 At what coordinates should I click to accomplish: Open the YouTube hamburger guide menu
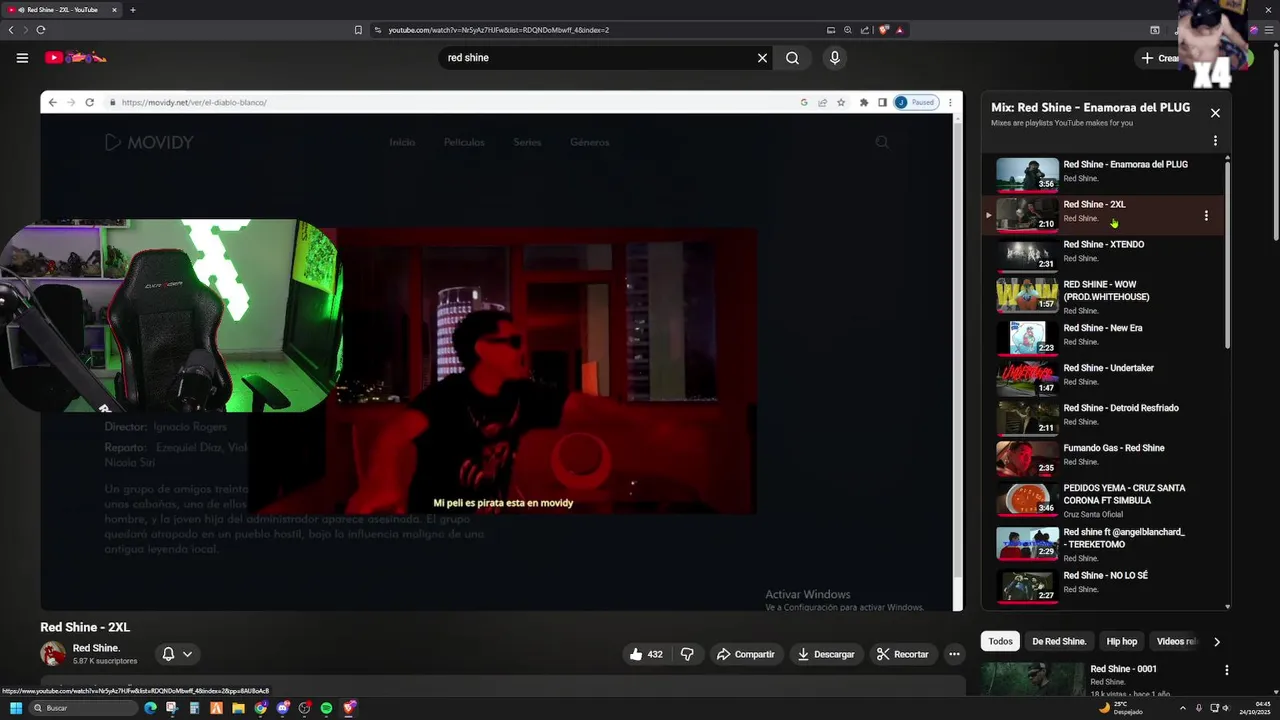coord(22,58)
